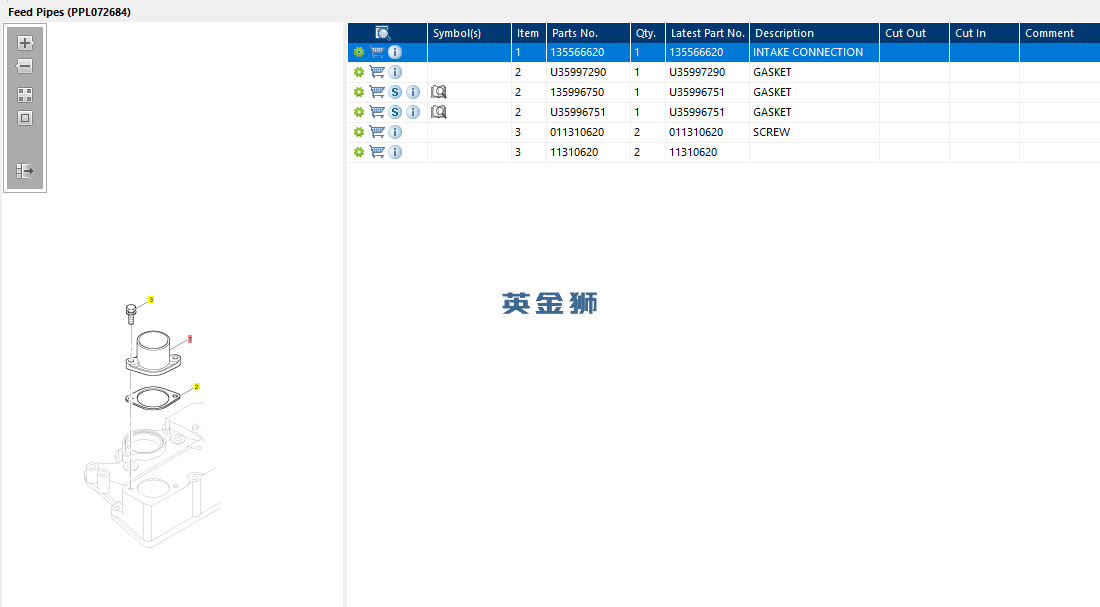Click the Comment column header
The height and width of the screenshot is (607, 1100).
[1060, 33]
